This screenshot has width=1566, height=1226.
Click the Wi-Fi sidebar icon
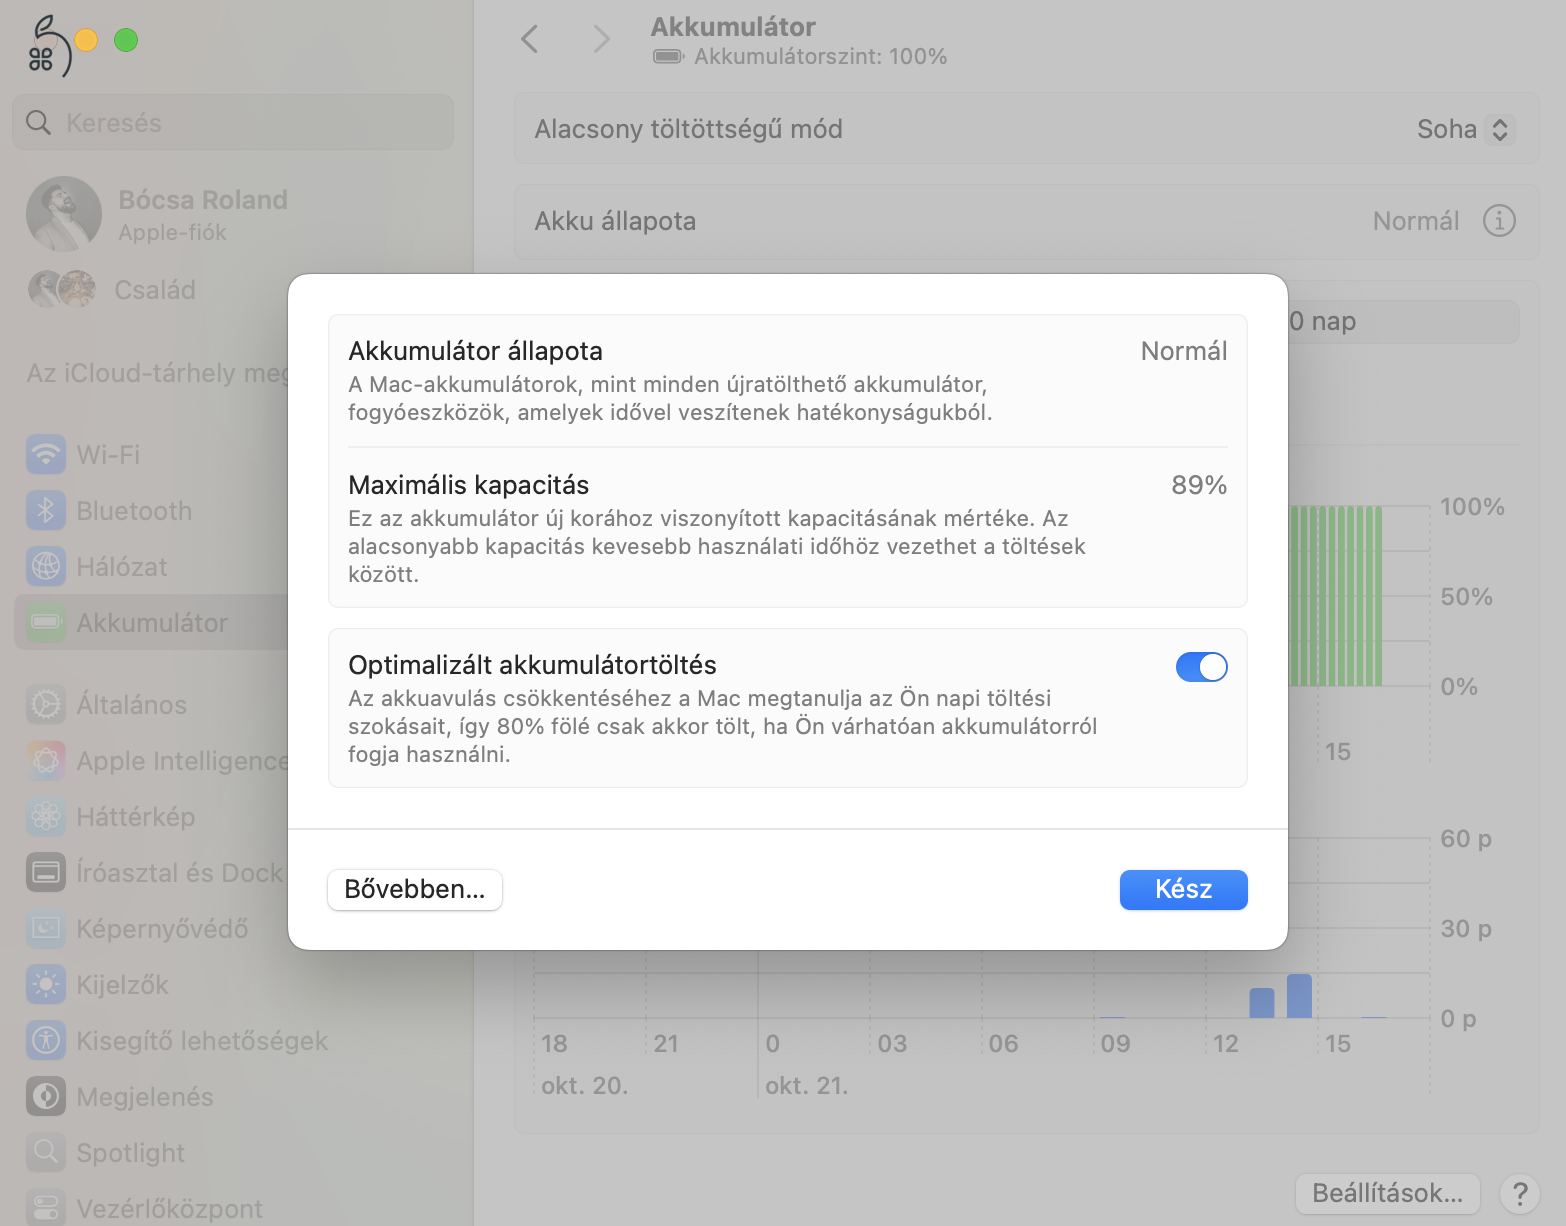pyautogui.click(x=46, y=454)
